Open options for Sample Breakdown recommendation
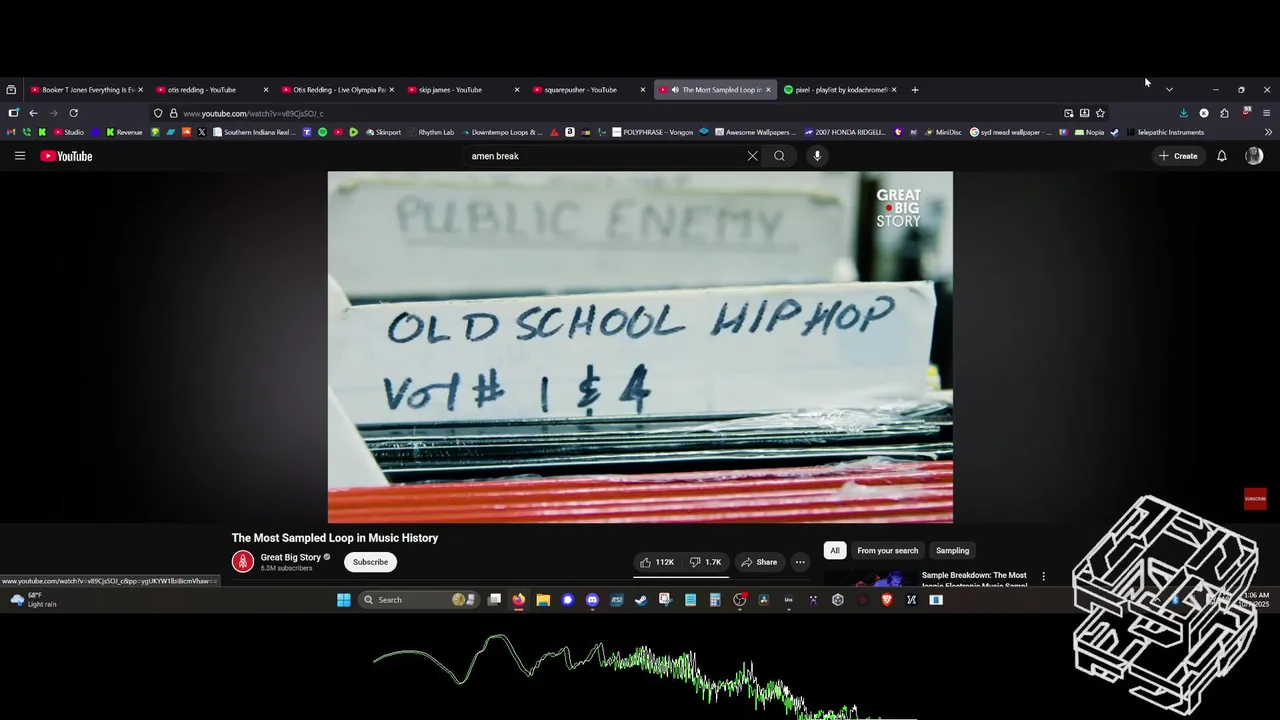 click(1043, 576)
